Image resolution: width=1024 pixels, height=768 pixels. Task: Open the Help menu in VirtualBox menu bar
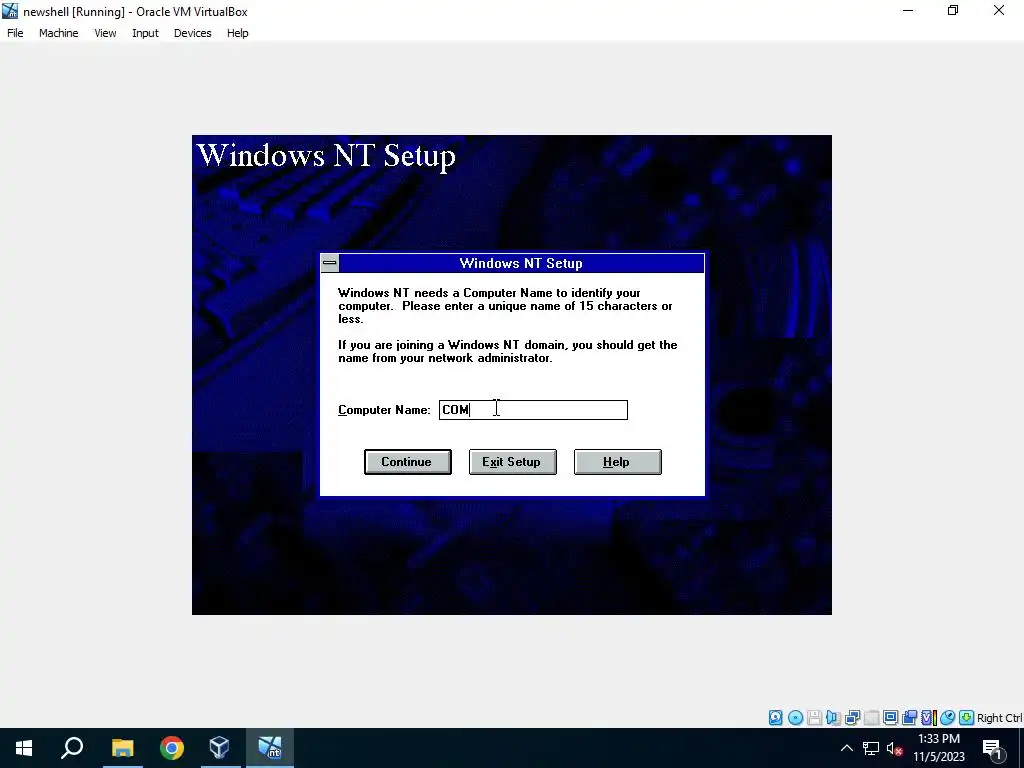pyautogui.click(x=238, y=33)
